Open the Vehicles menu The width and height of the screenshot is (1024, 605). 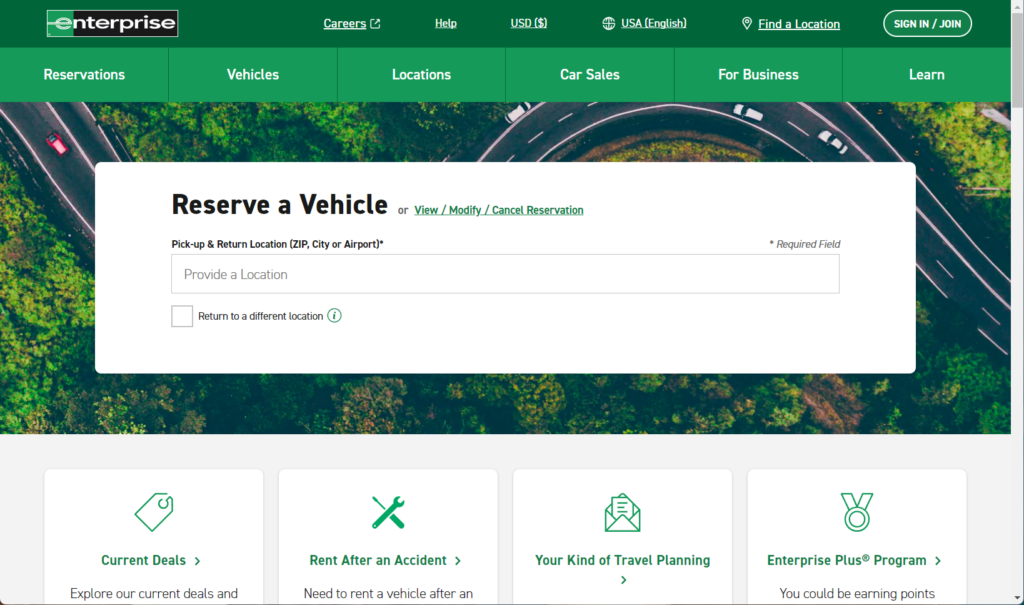coord(253,74)
